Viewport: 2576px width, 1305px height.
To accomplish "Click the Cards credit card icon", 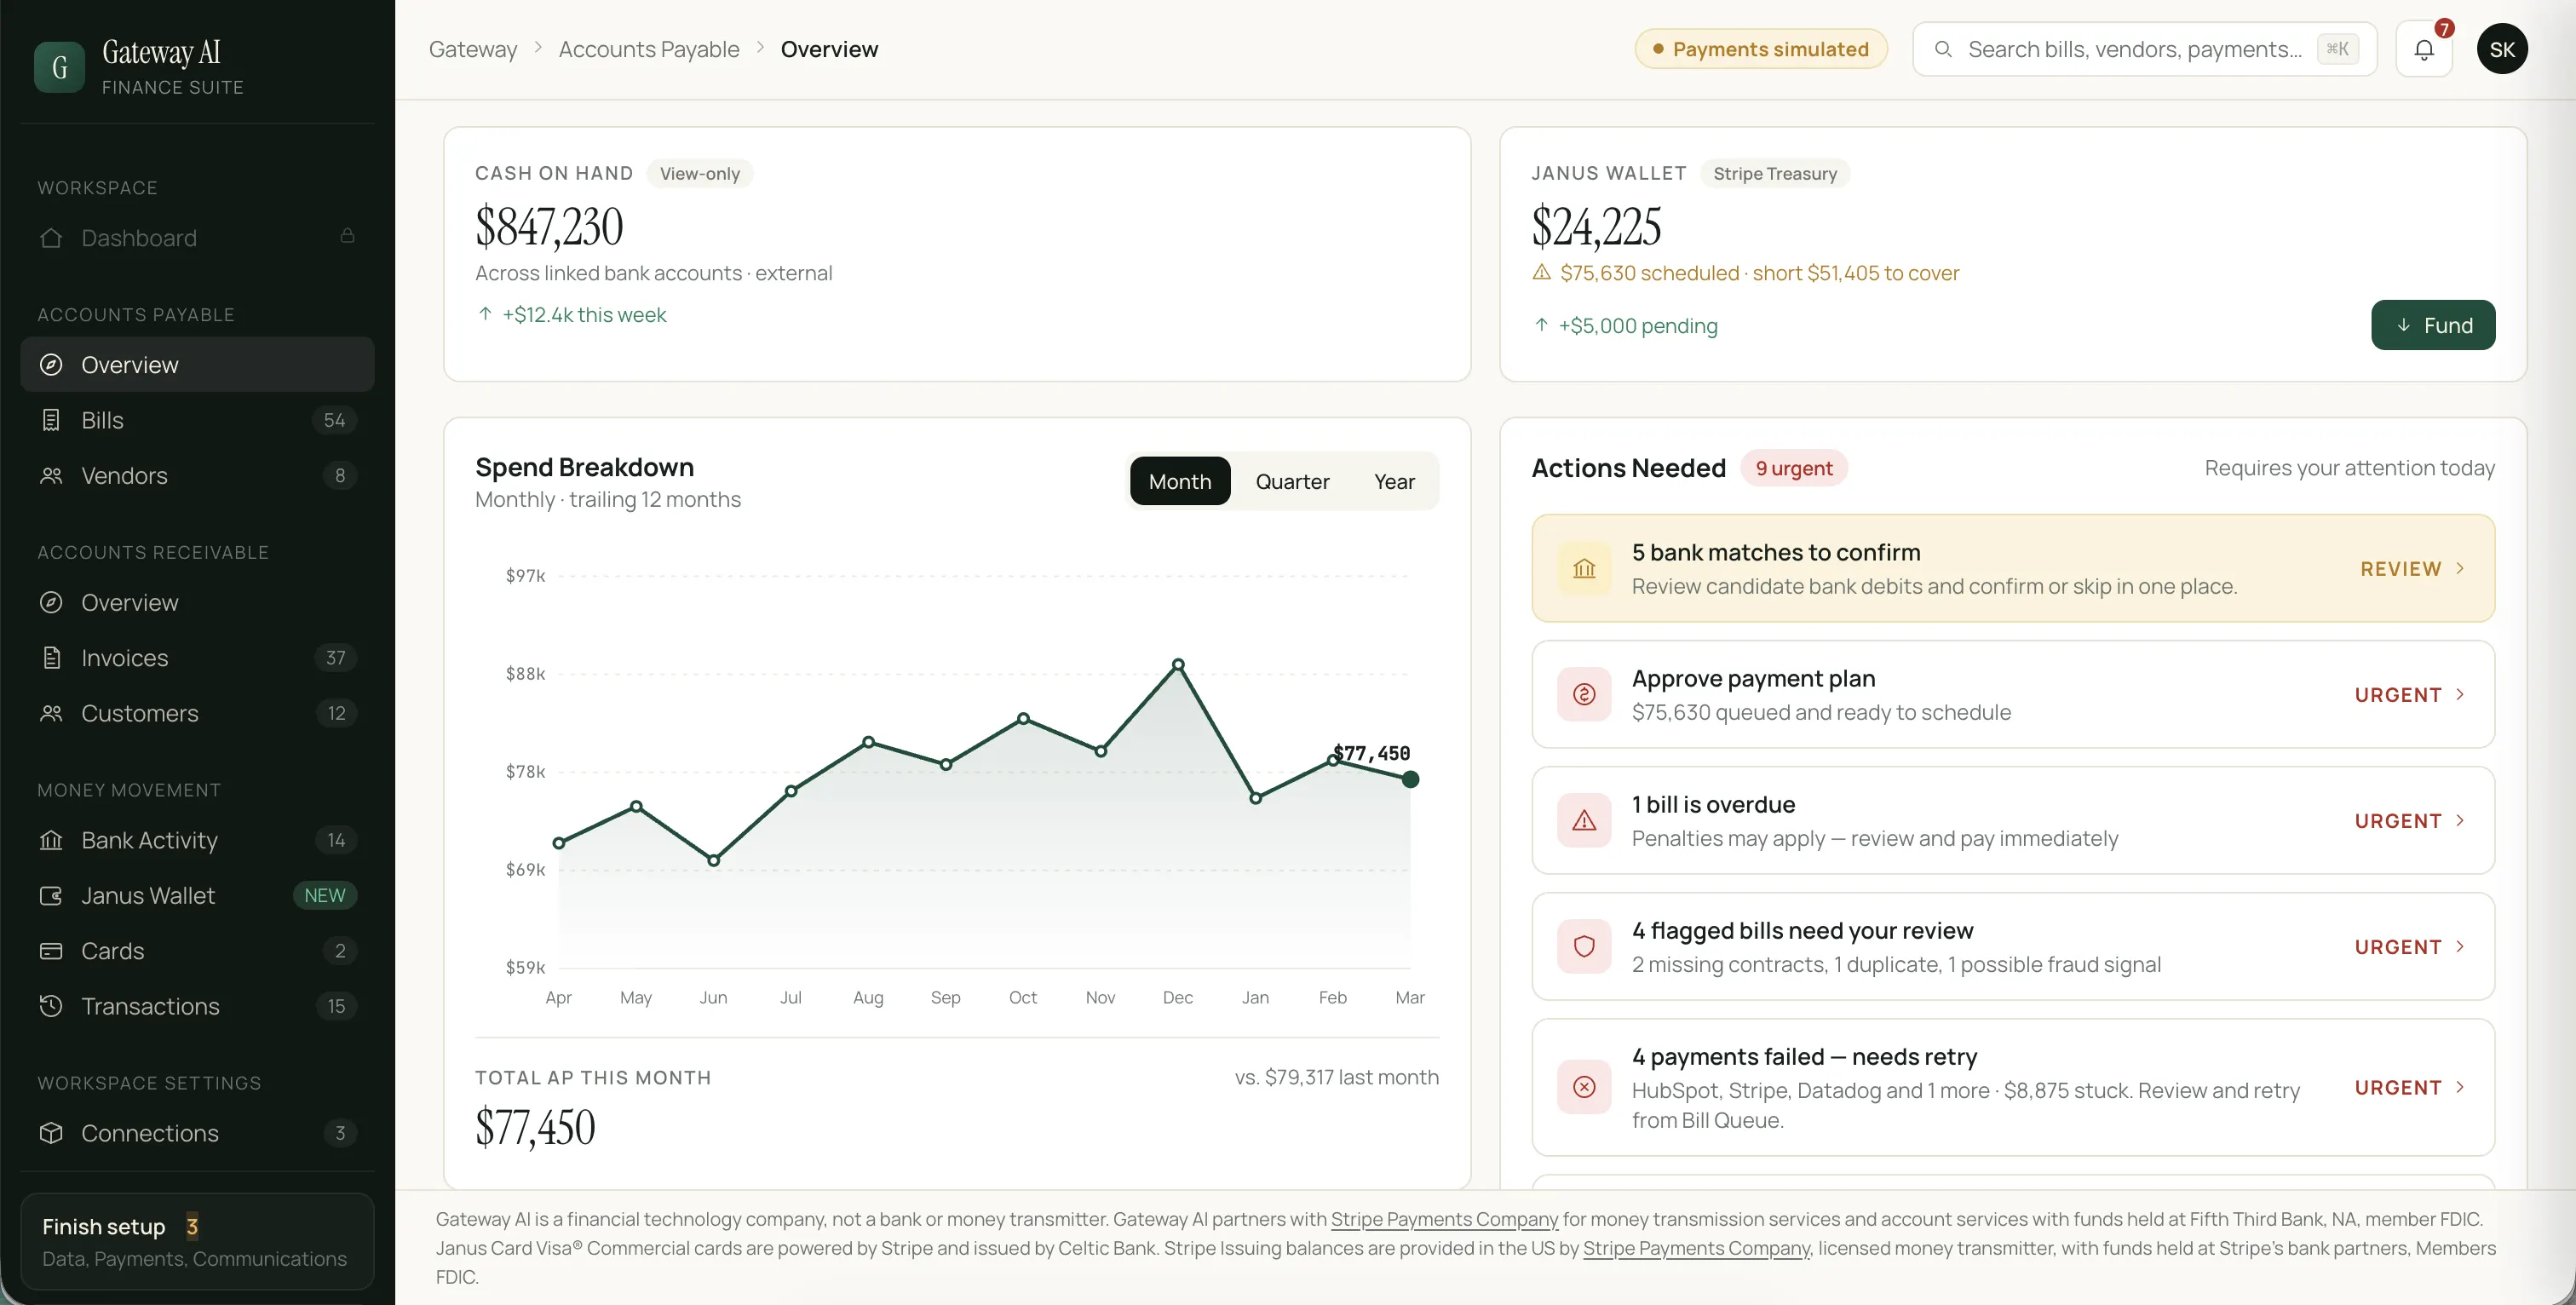I will tap(51, 951).
